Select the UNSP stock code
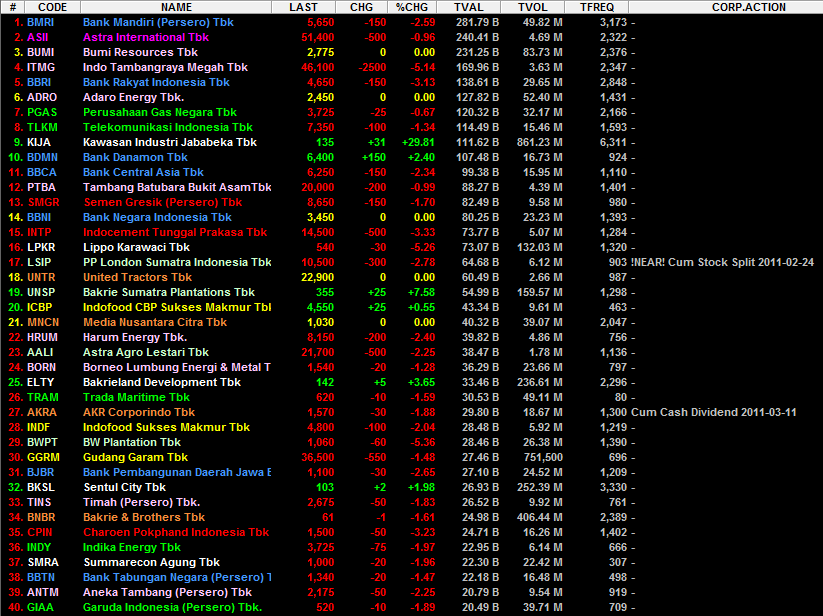This screenshot has height=616, width=823. [41, 292]
